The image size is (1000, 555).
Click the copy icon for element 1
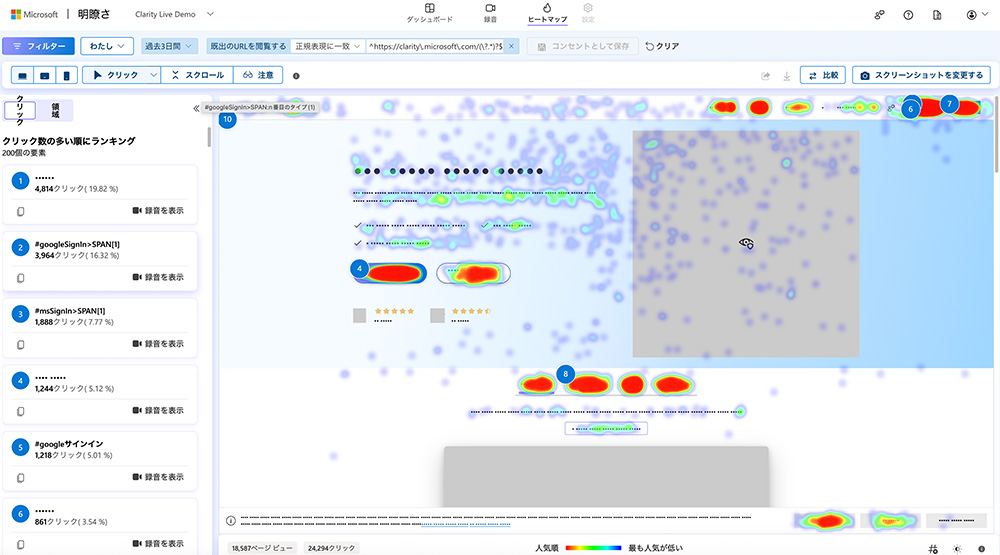[x=20, y=211]
